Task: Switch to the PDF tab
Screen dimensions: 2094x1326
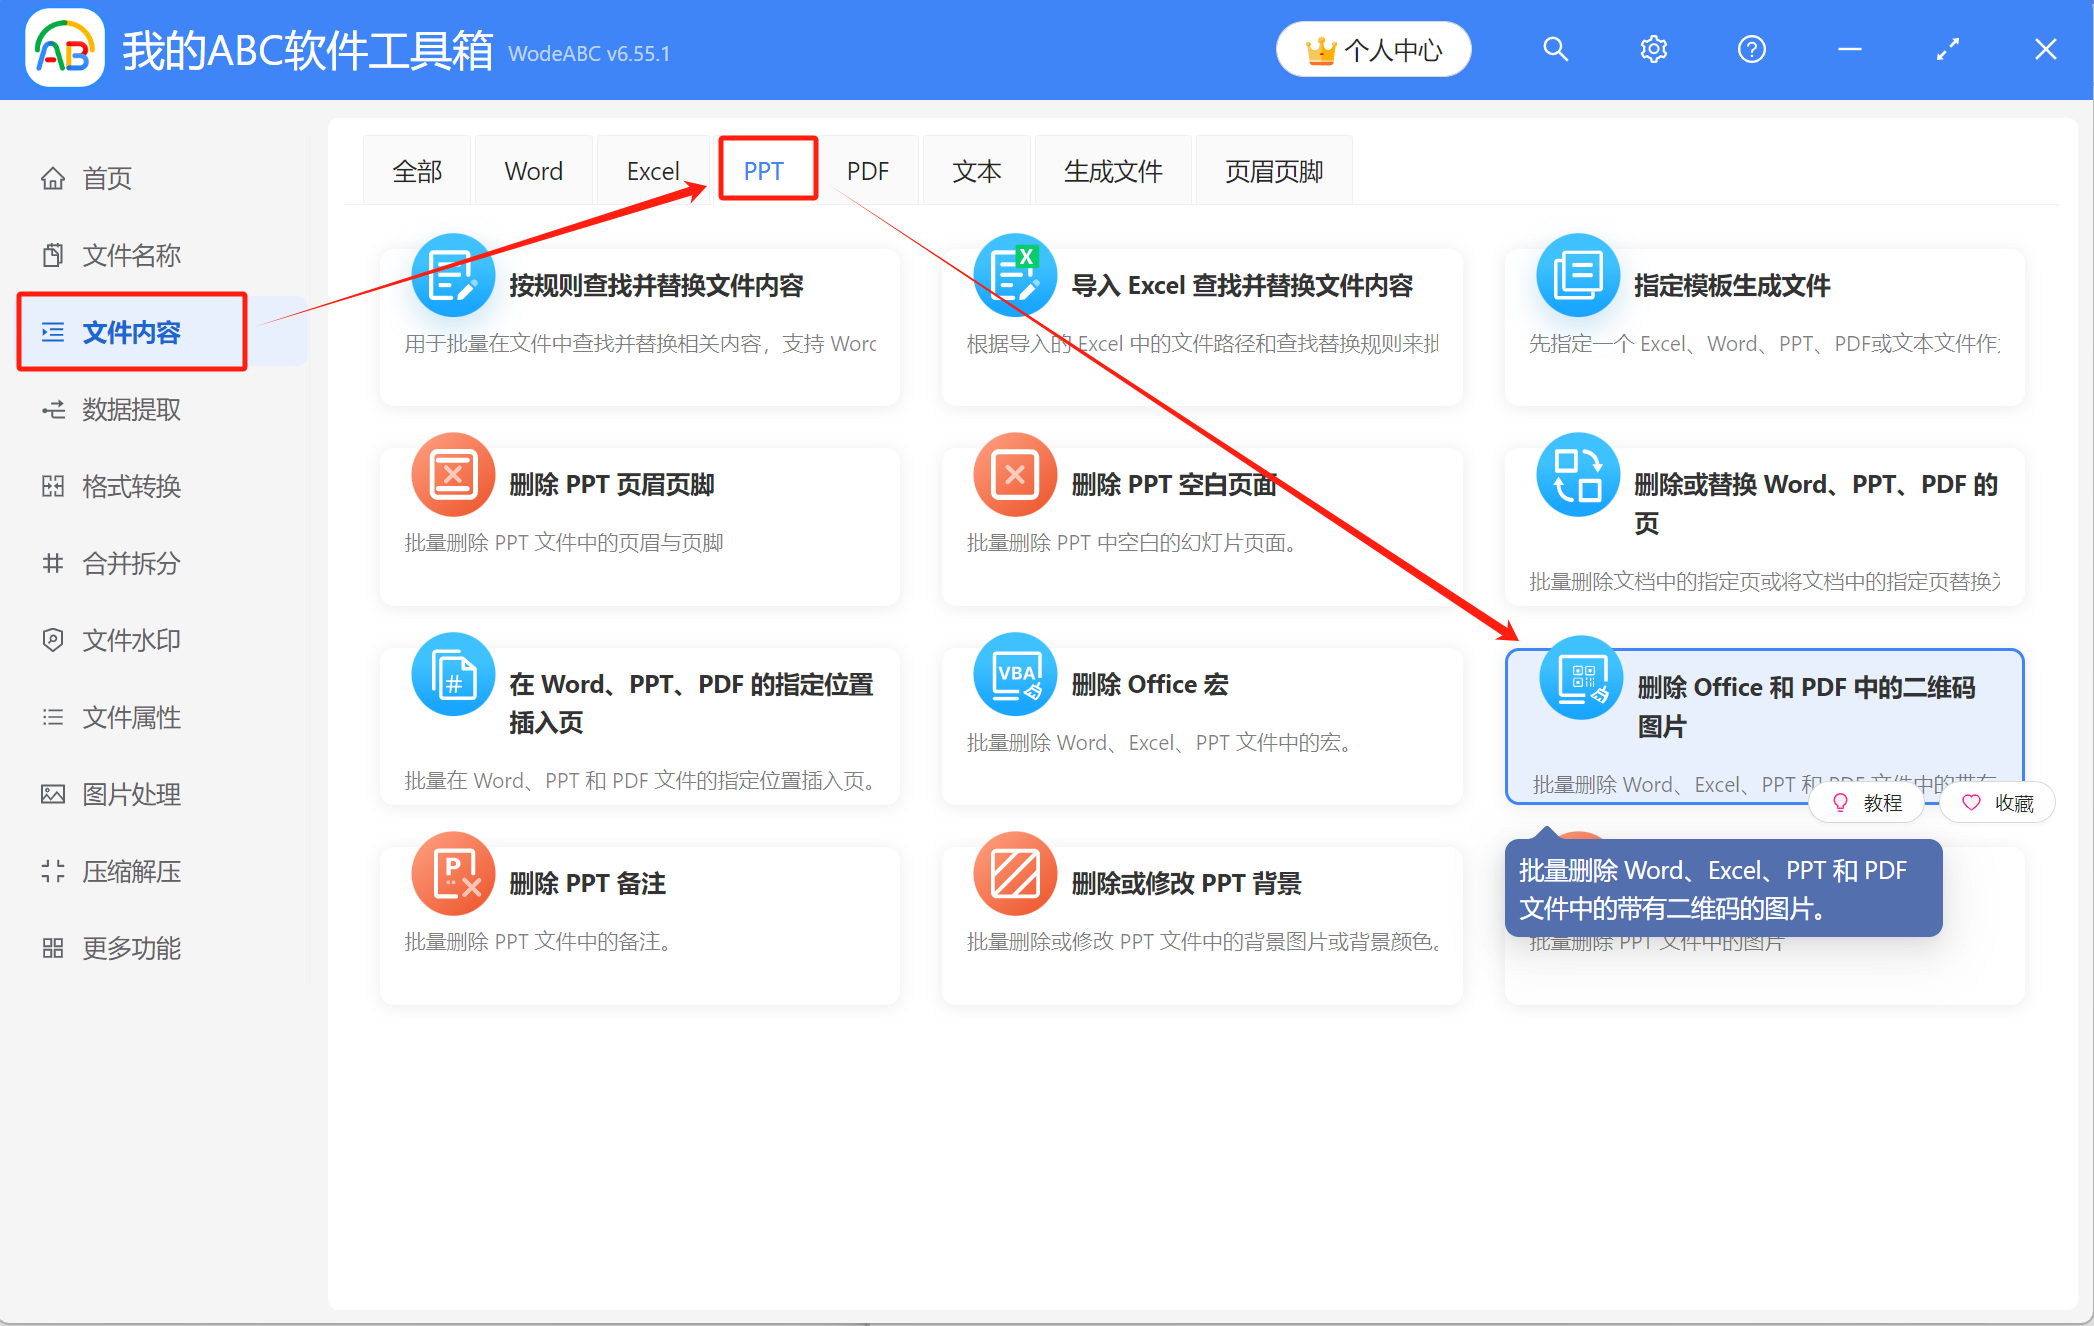Action: tap(868, 170)
